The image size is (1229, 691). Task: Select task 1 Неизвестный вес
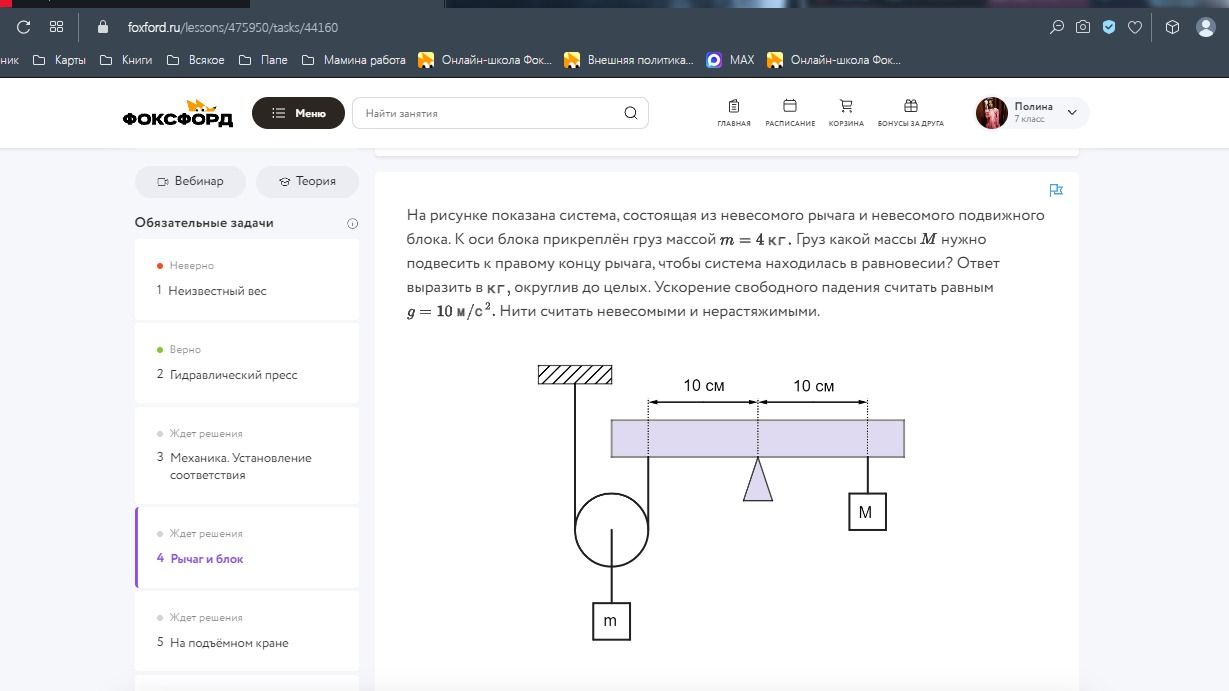tap(247, 279)
